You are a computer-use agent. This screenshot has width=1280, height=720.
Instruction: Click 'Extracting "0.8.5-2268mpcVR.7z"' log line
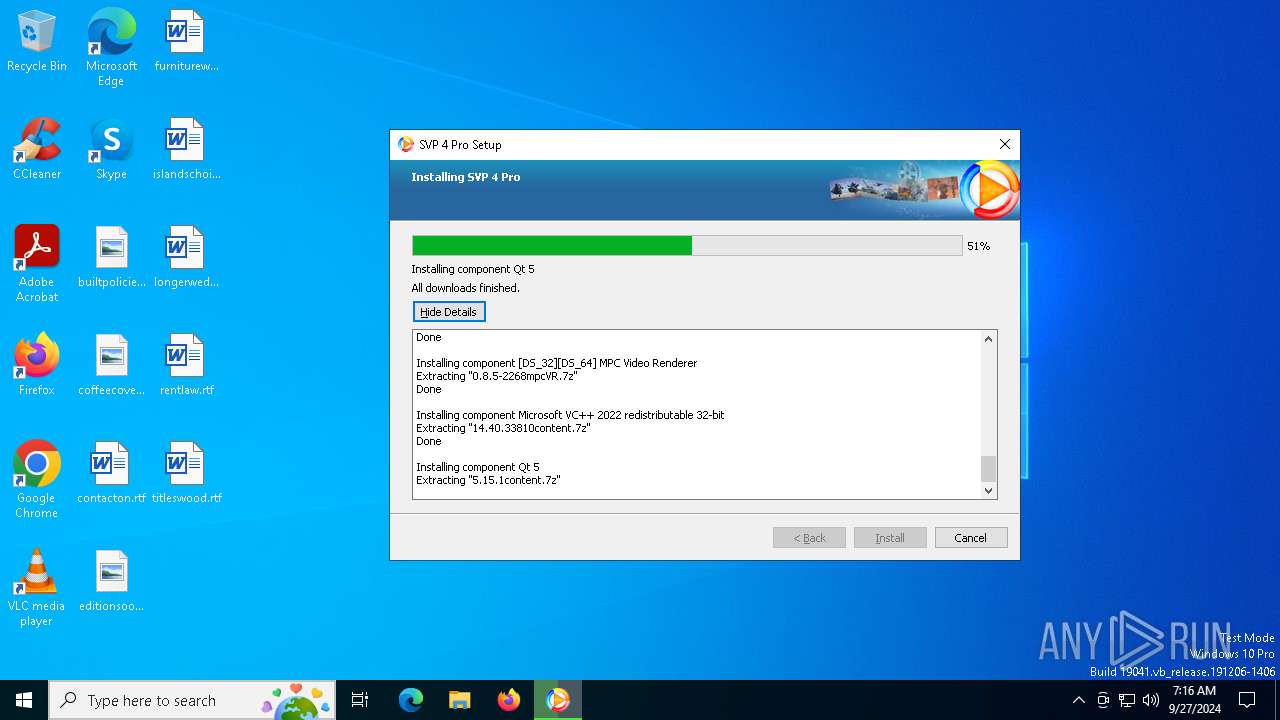click(x=497, y=376)
